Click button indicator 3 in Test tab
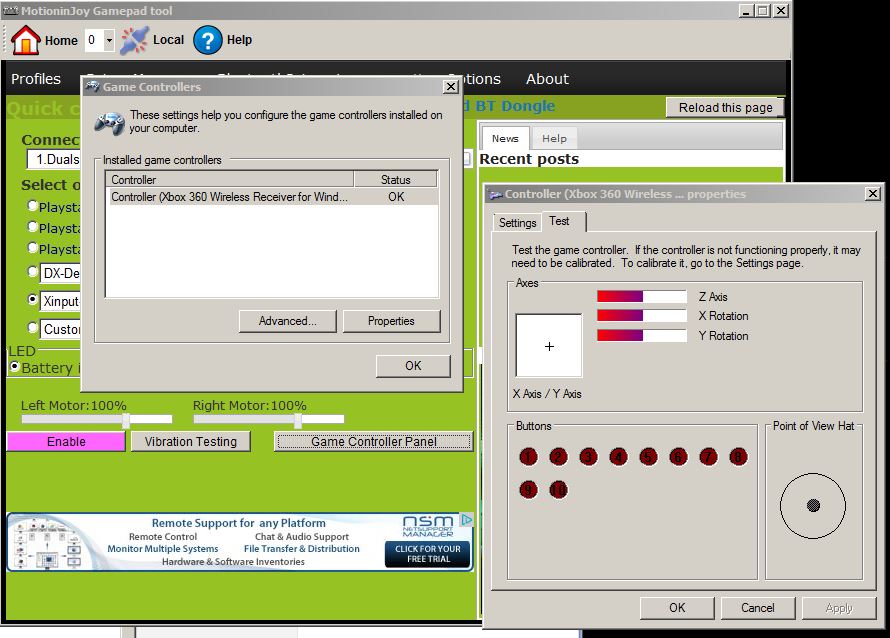The height and width of the screenshot is (638, 890). 588,457
